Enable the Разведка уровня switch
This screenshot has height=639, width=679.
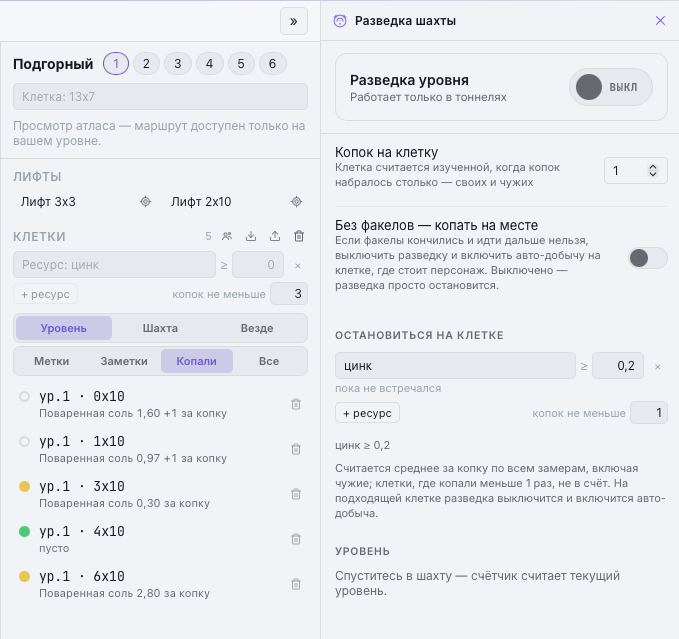pos(611,87)
